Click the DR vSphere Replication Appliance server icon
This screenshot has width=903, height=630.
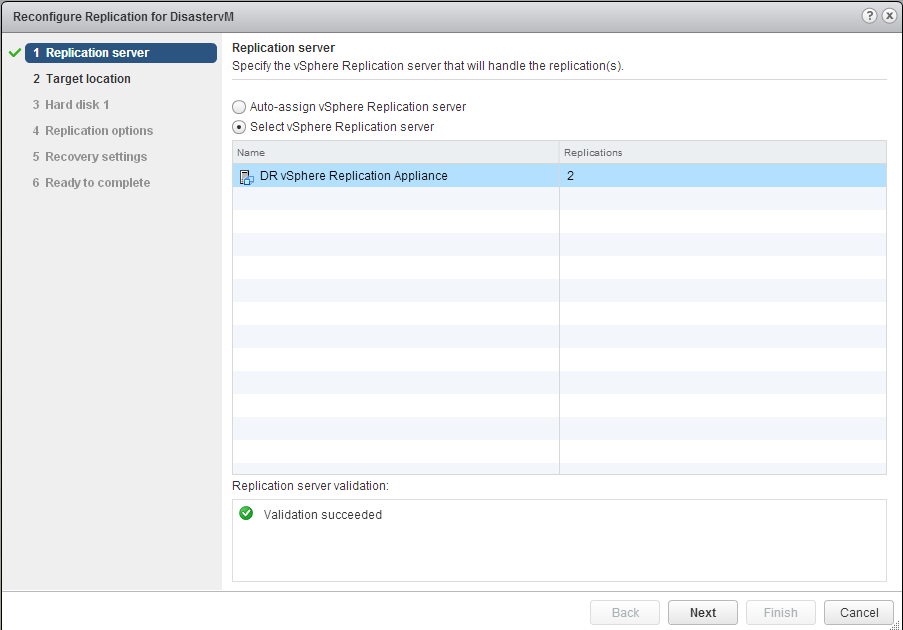coord(246,177)
